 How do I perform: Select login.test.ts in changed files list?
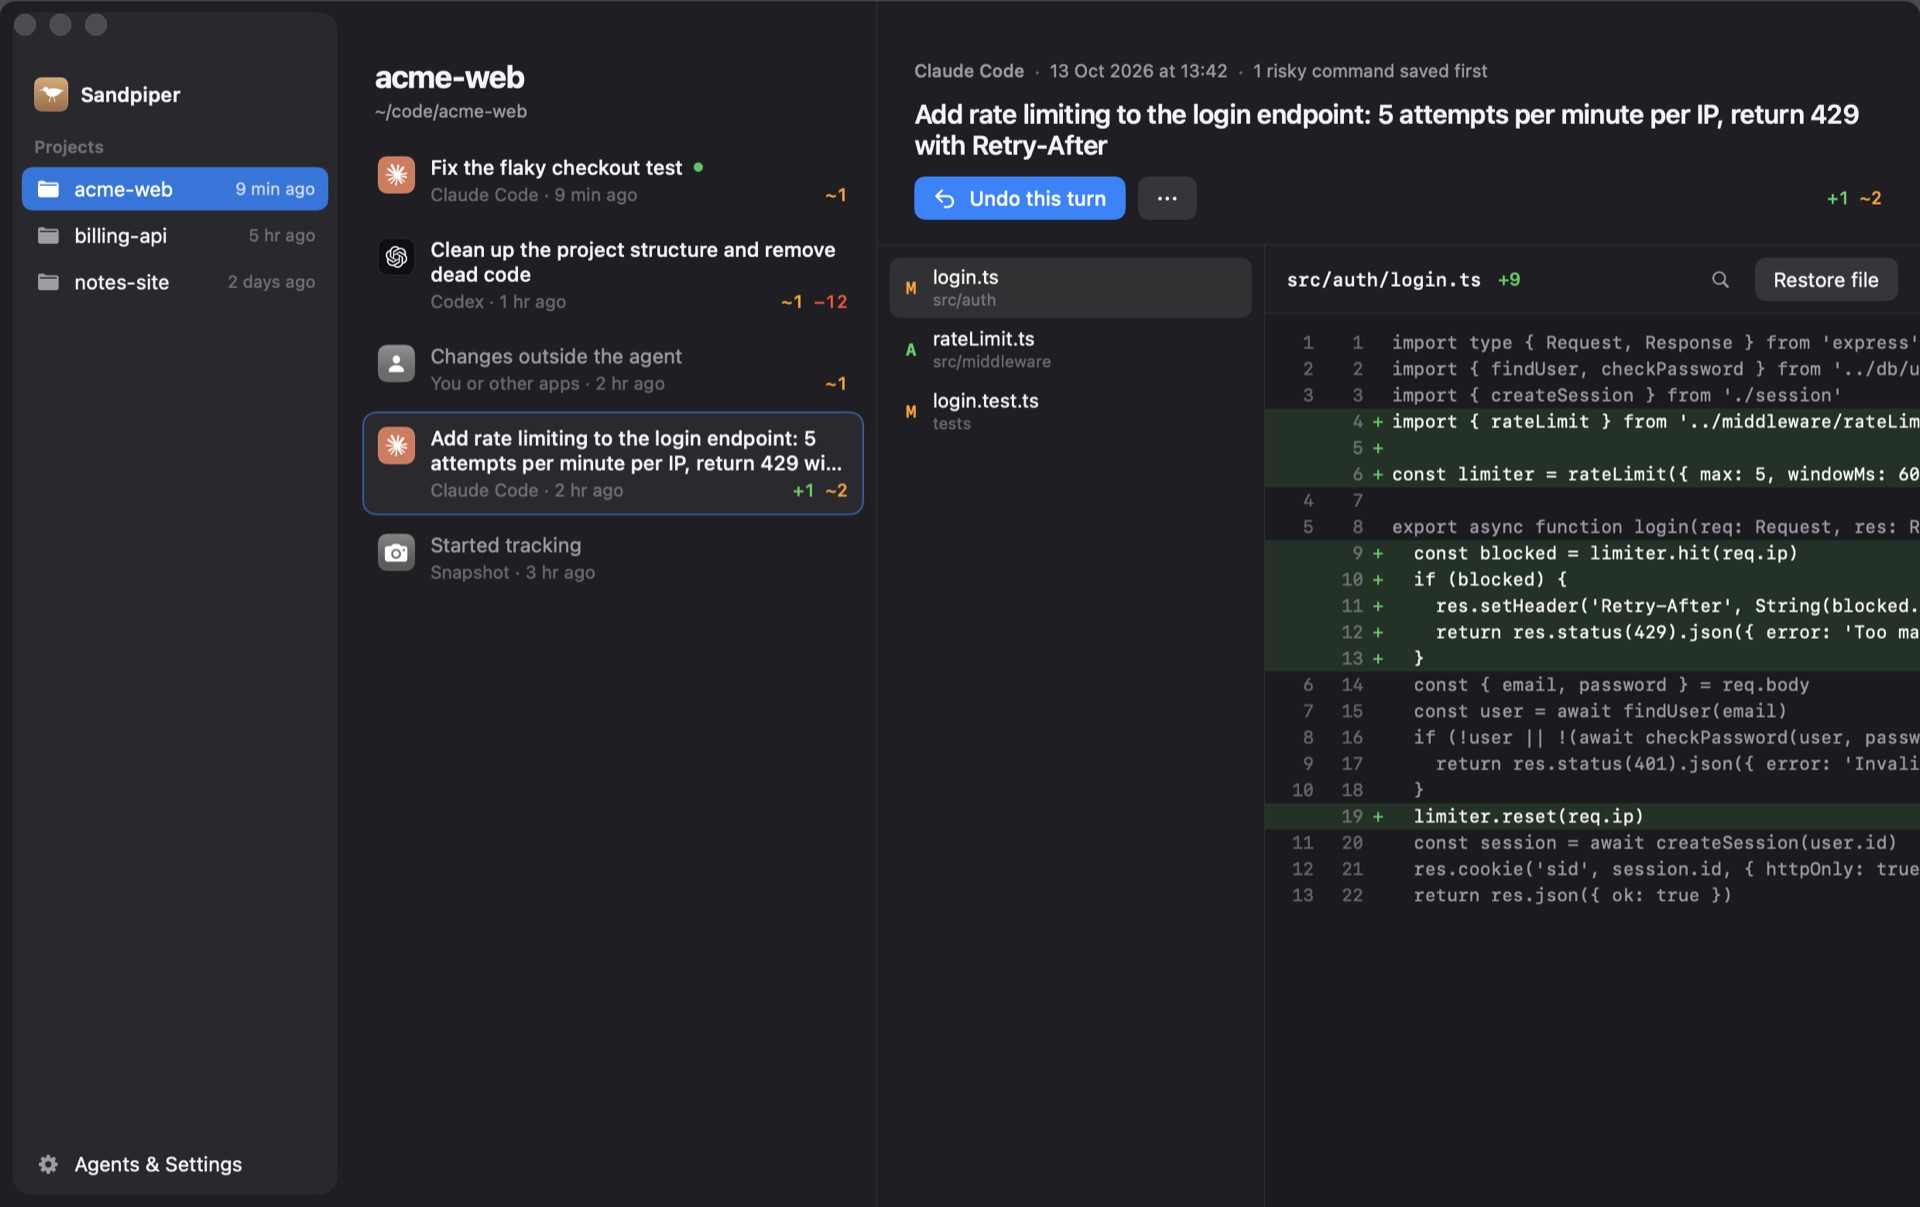[x=1070, y=412]
